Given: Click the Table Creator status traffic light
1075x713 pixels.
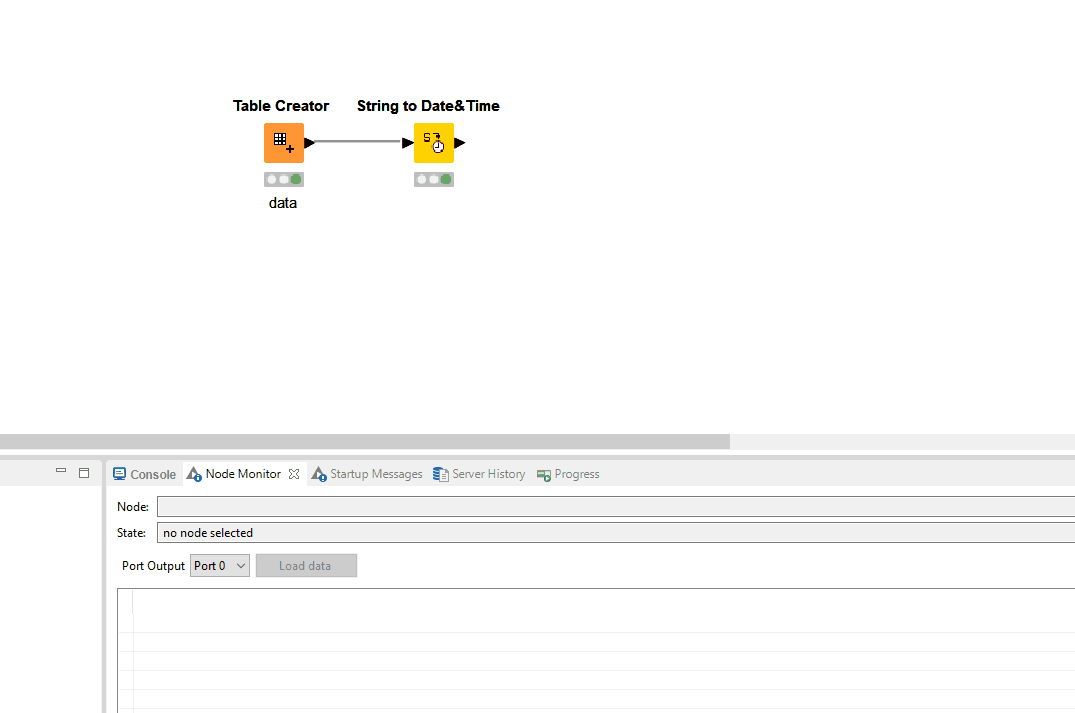Looking at the screenshot, I should (x=283, y=179).
